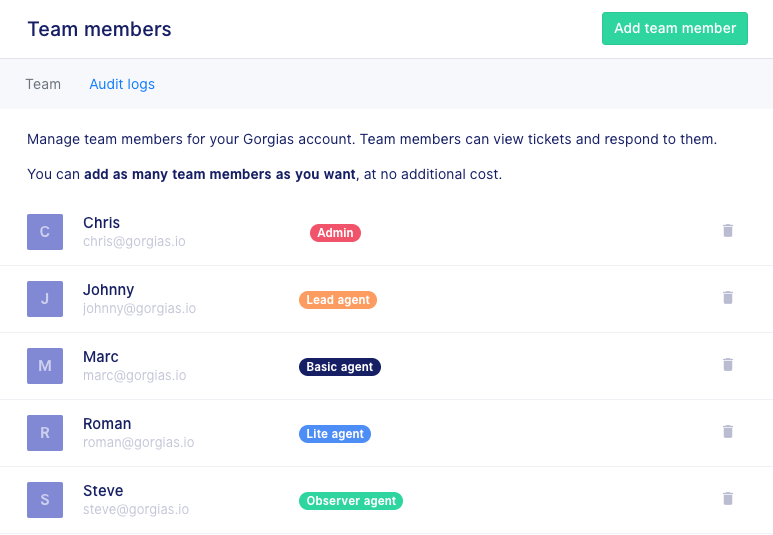Switch to the Audit logs tab
Image resolution: width=773 pixels, height=535 pixels.
(x=122, y=84)
